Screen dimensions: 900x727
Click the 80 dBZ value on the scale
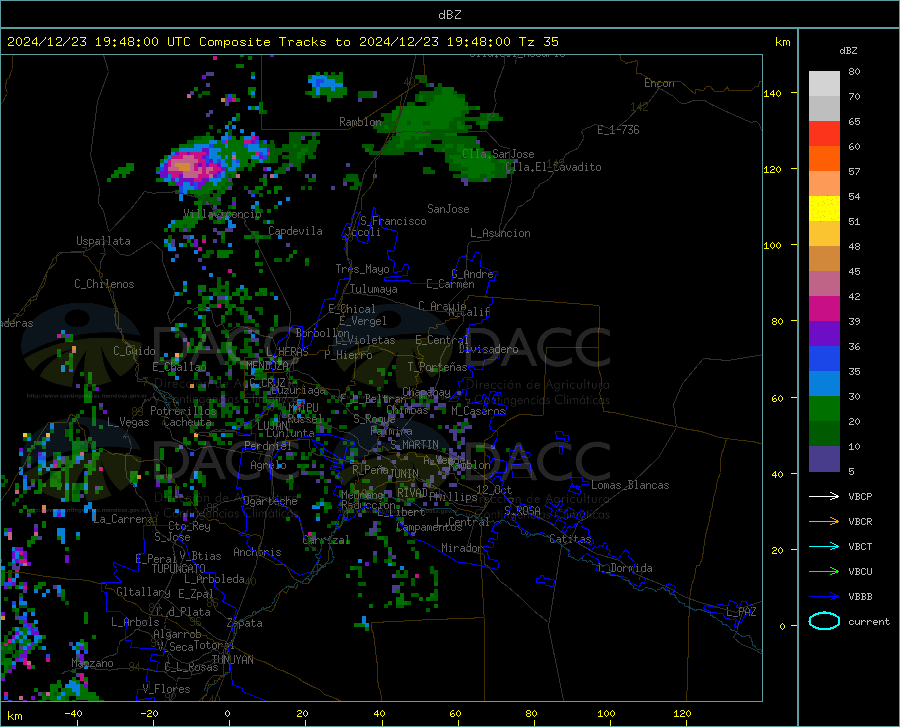click(x=854, y=72)
